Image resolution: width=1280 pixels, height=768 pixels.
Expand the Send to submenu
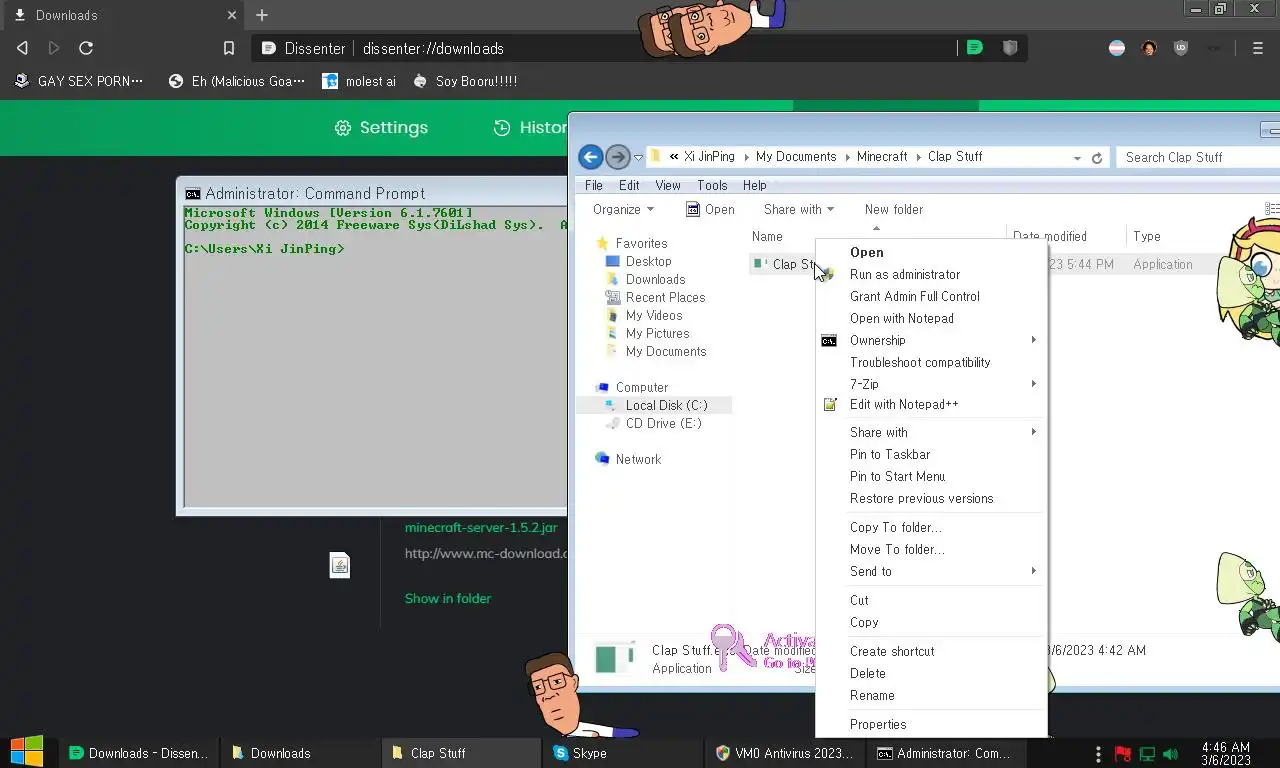(x=931, y=572)
